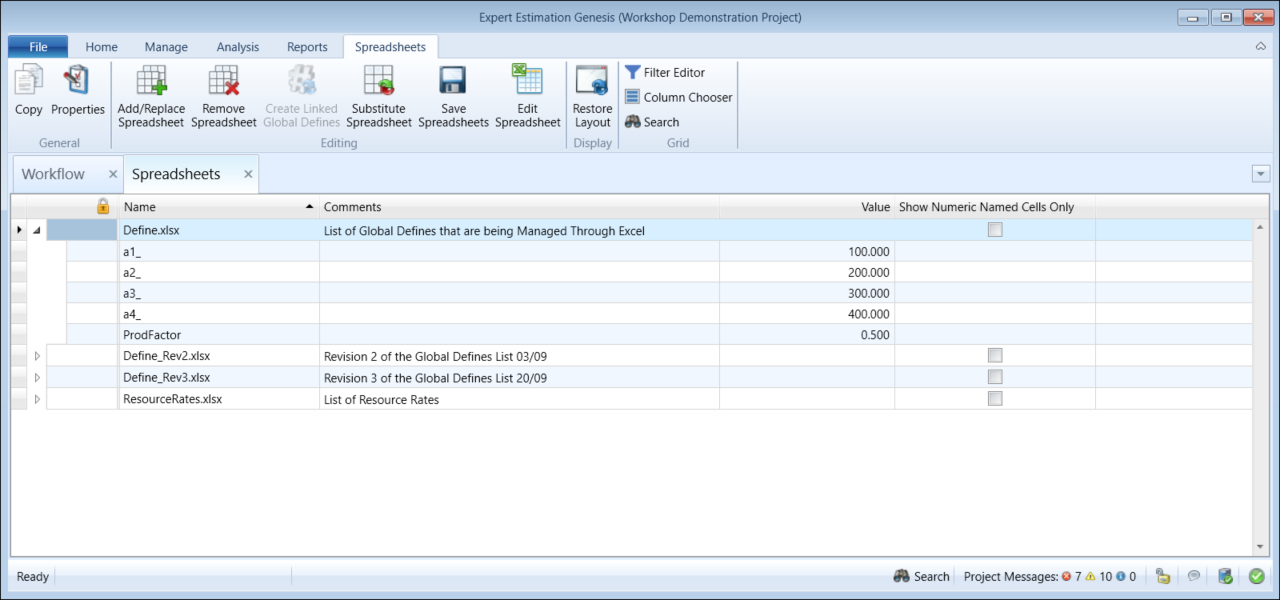
Task: Click the Add/Replace Spreadsheet icon
Action: point(151,82)
